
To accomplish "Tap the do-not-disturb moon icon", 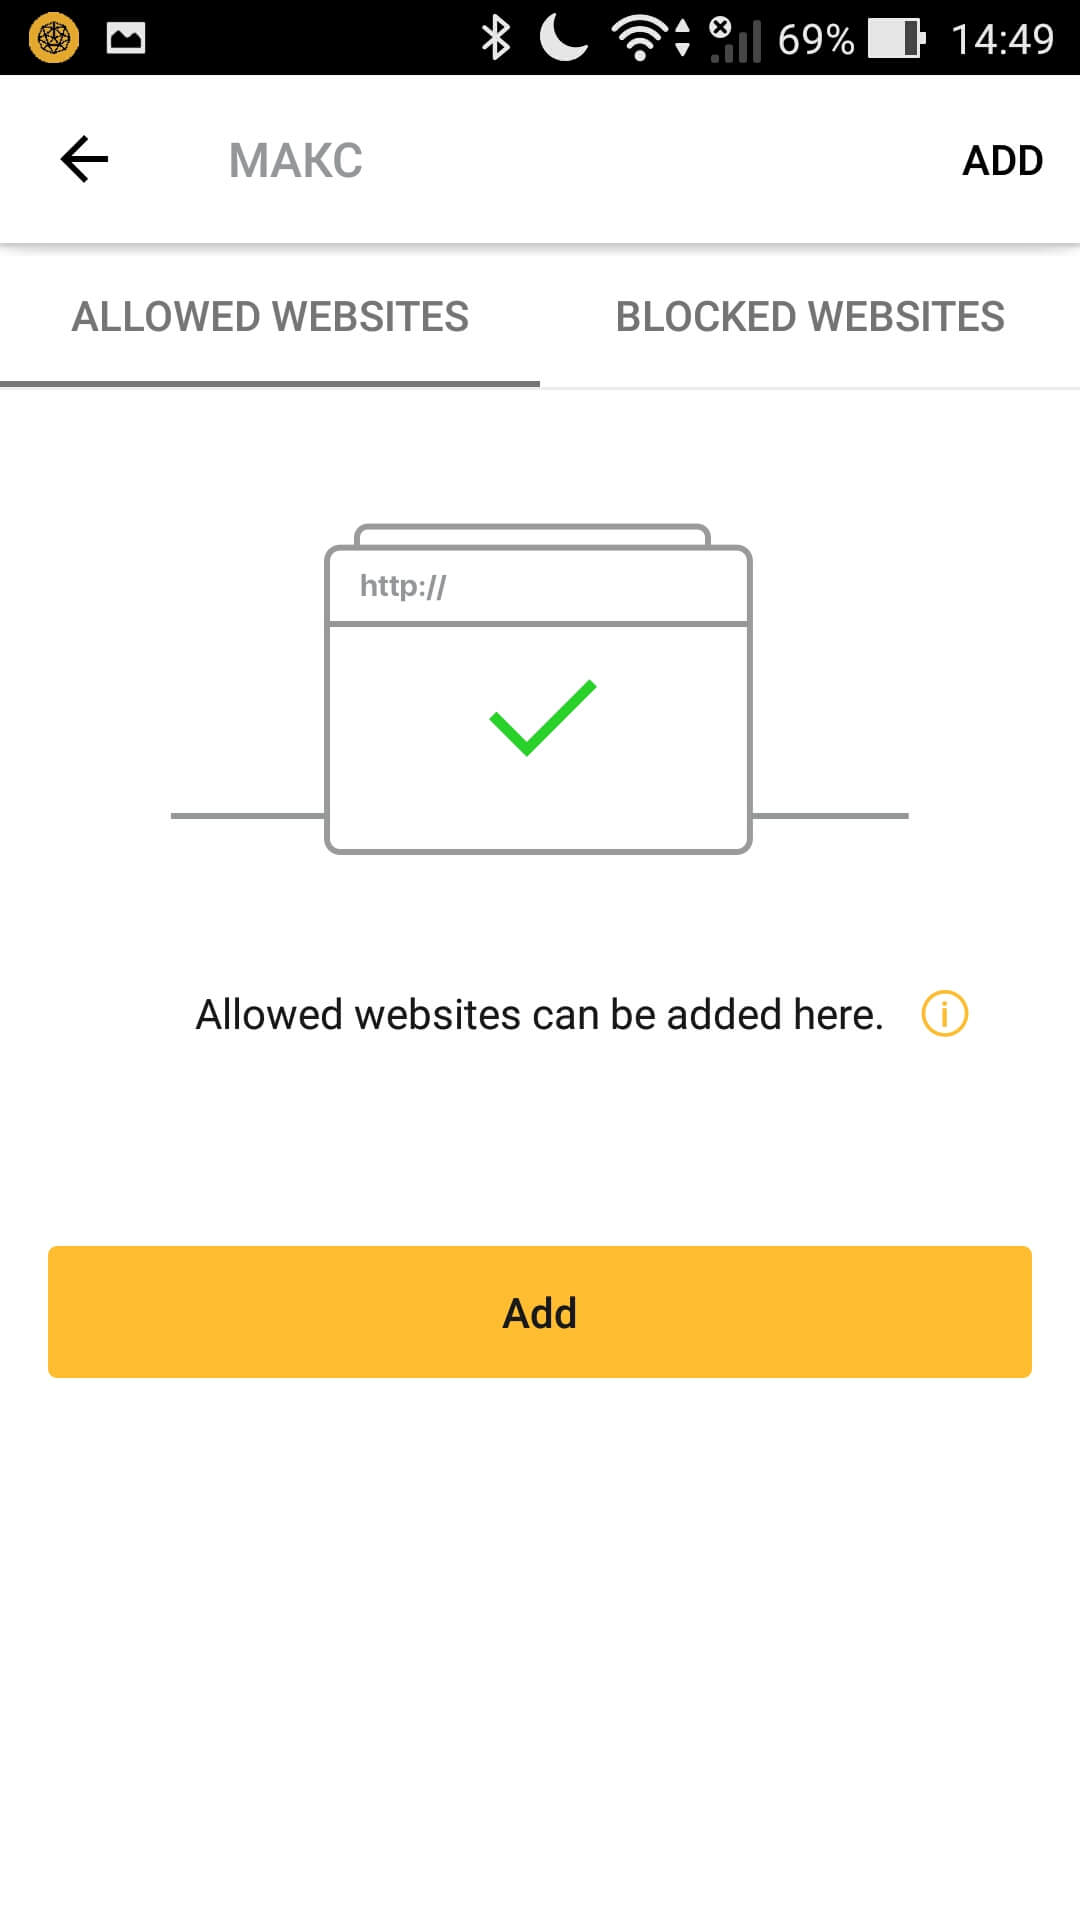I will click(563, 39).
